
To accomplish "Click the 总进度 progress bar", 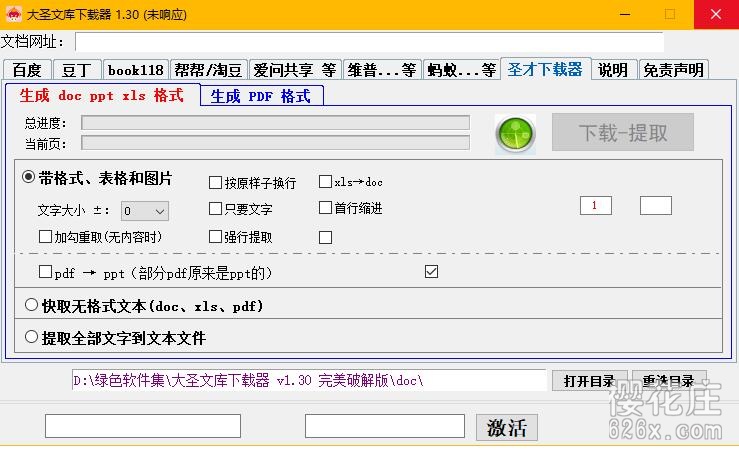I will click(275, 123).
